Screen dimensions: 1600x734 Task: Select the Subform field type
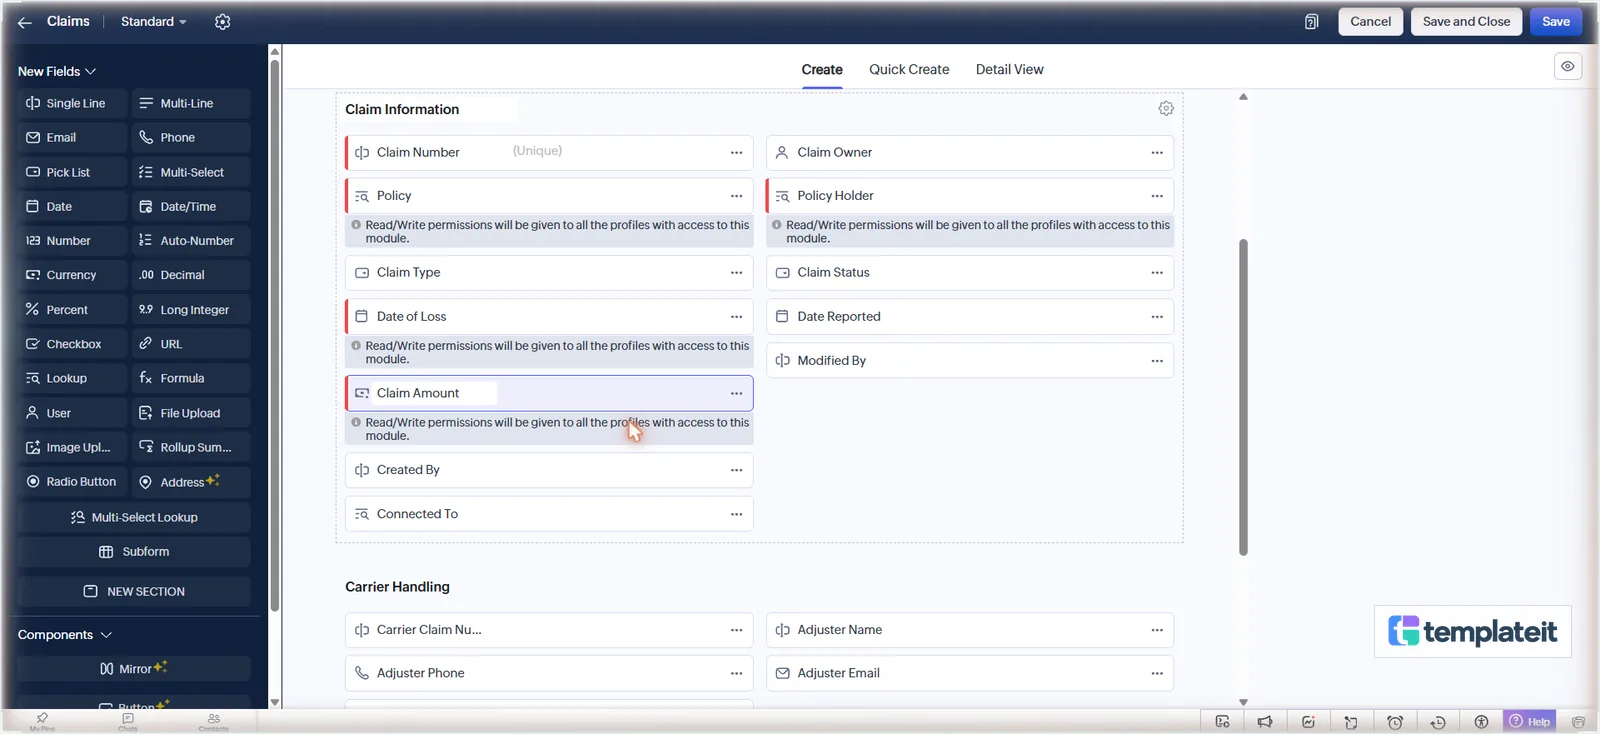click(134, 552)
